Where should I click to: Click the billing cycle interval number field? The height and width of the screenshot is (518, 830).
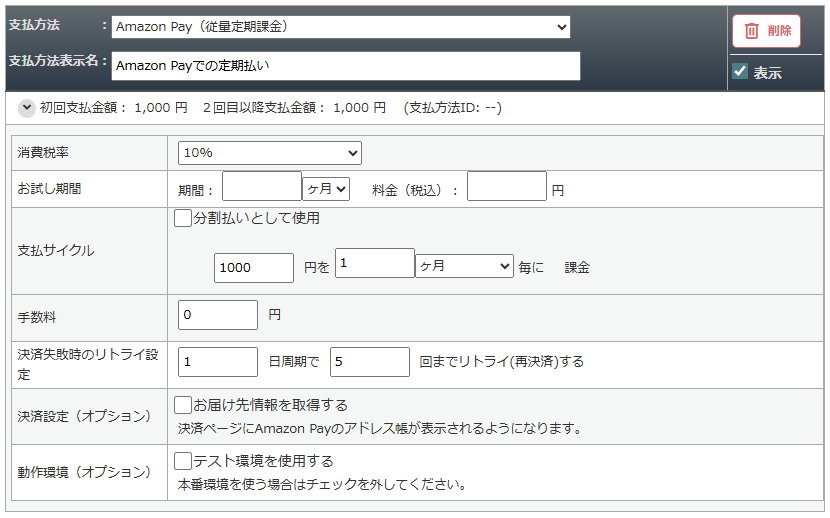point(374,264)
